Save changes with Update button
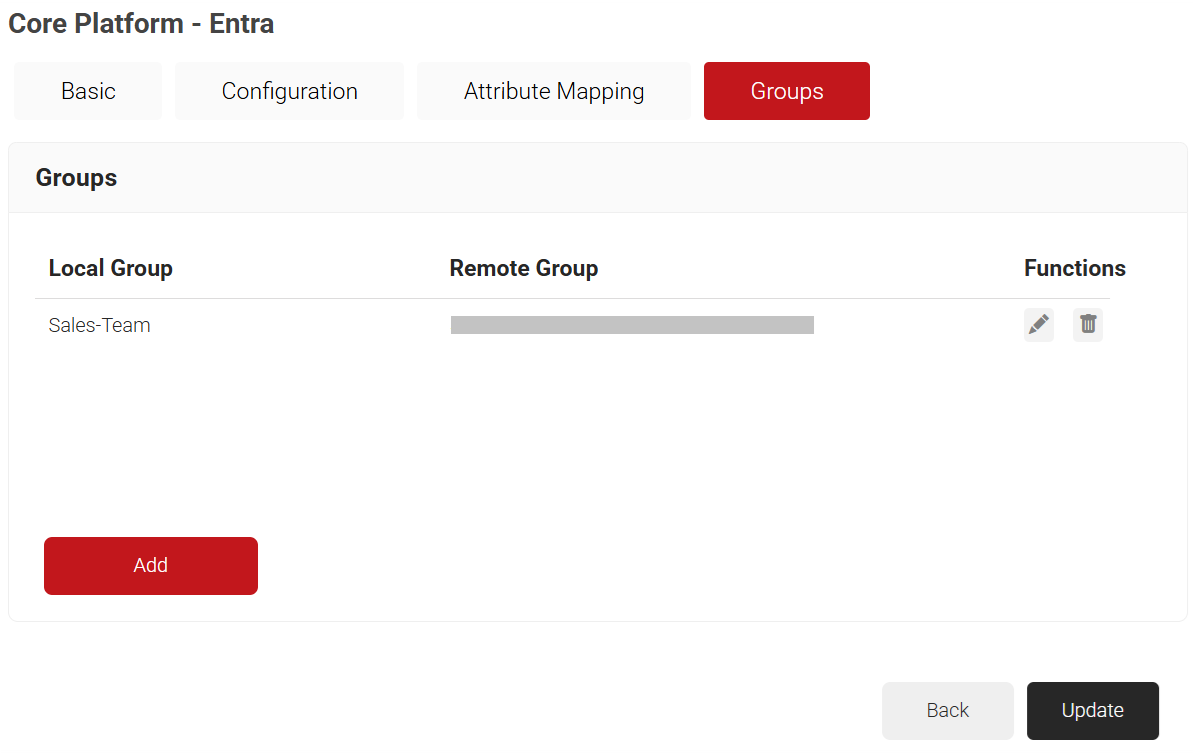 (1093, 710)
